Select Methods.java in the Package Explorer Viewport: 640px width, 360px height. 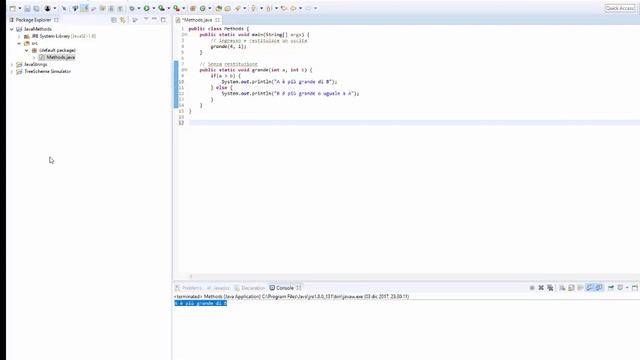tap(57, 57)
